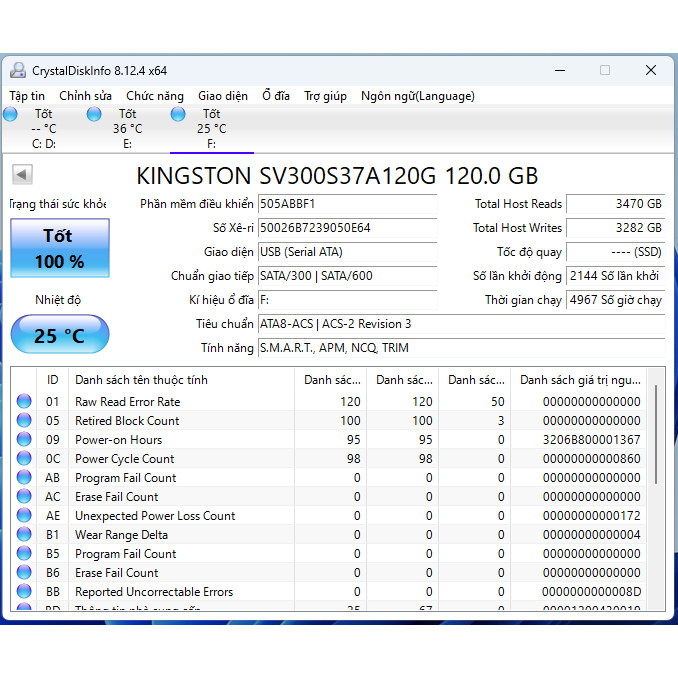The height and width of the screenshot is (678, 678).
Task: Click the serial number field 50026B7239050E64
Action: pyautogui.click(x=348, y=228)
